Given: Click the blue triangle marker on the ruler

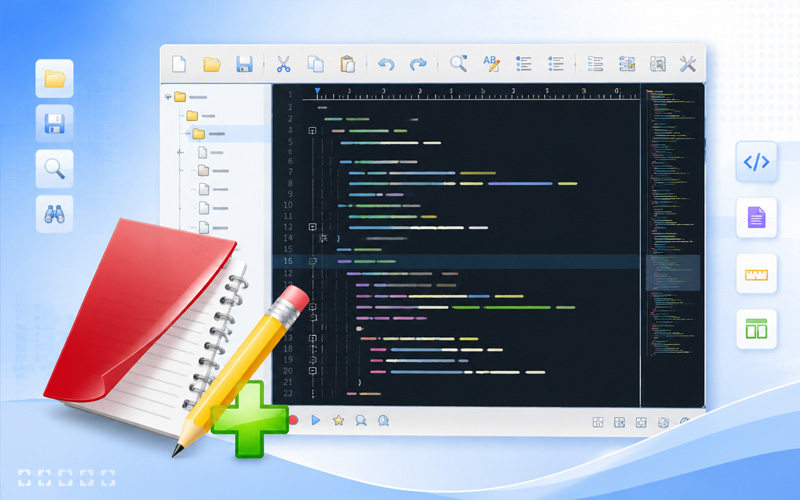Looking at the screenshot, I should (317, 92).
